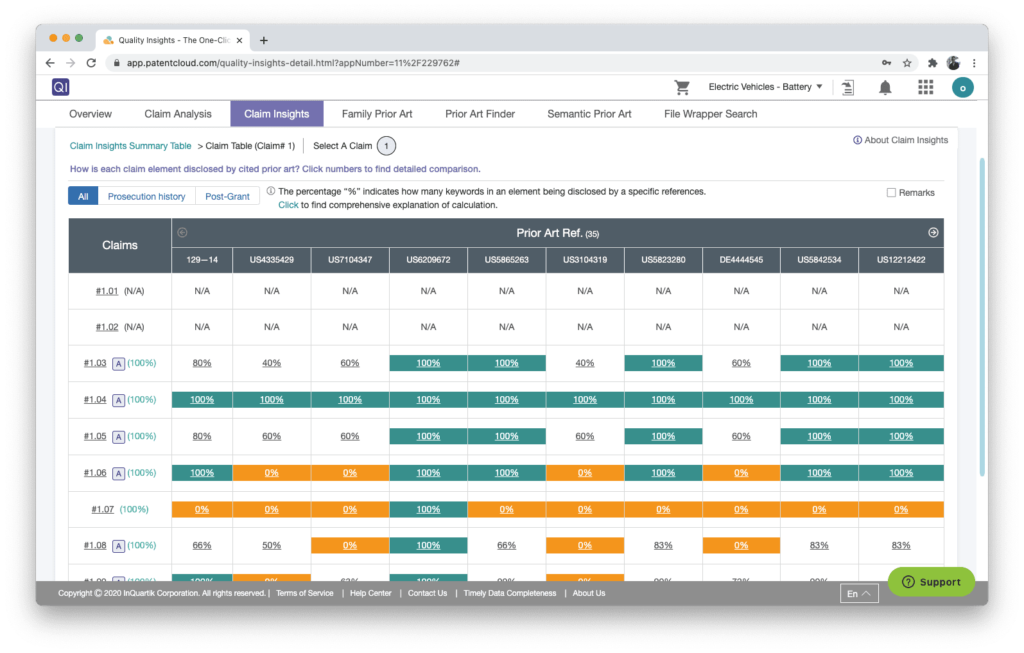
Task: Open the apps grid icon in the toolbar
Action: 923,87
